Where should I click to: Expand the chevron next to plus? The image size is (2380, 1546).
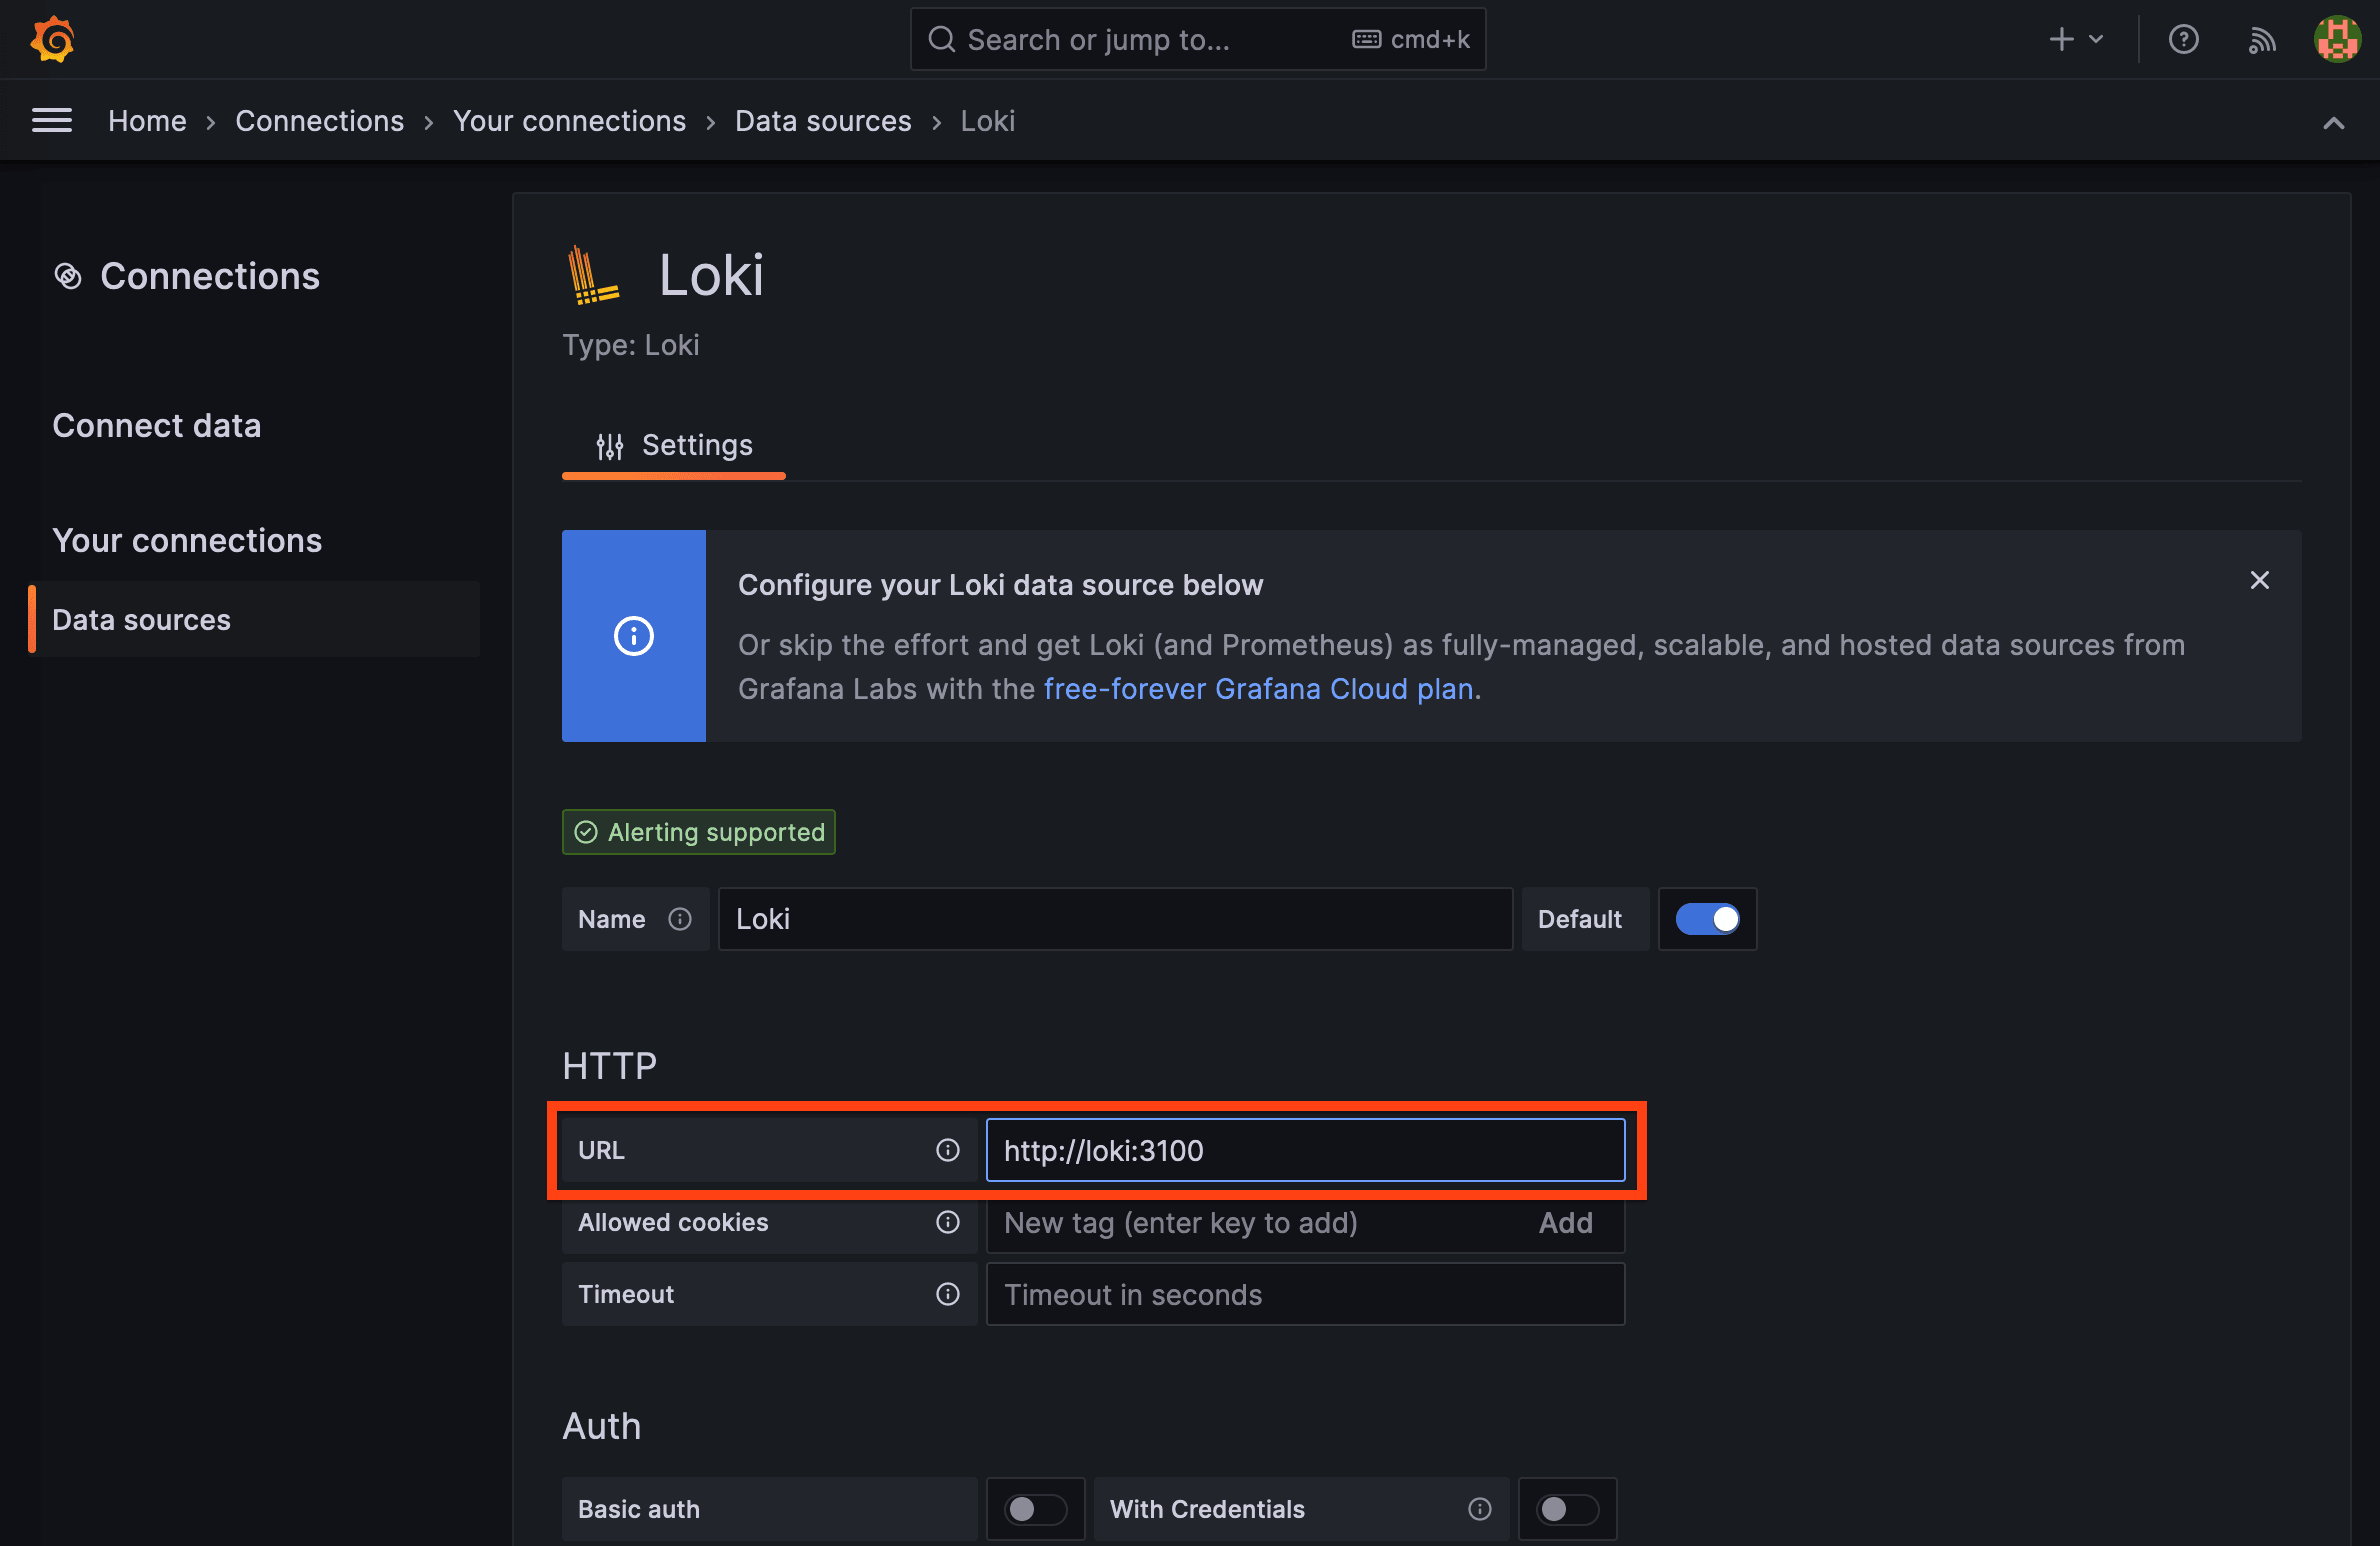pos(2097,40)
